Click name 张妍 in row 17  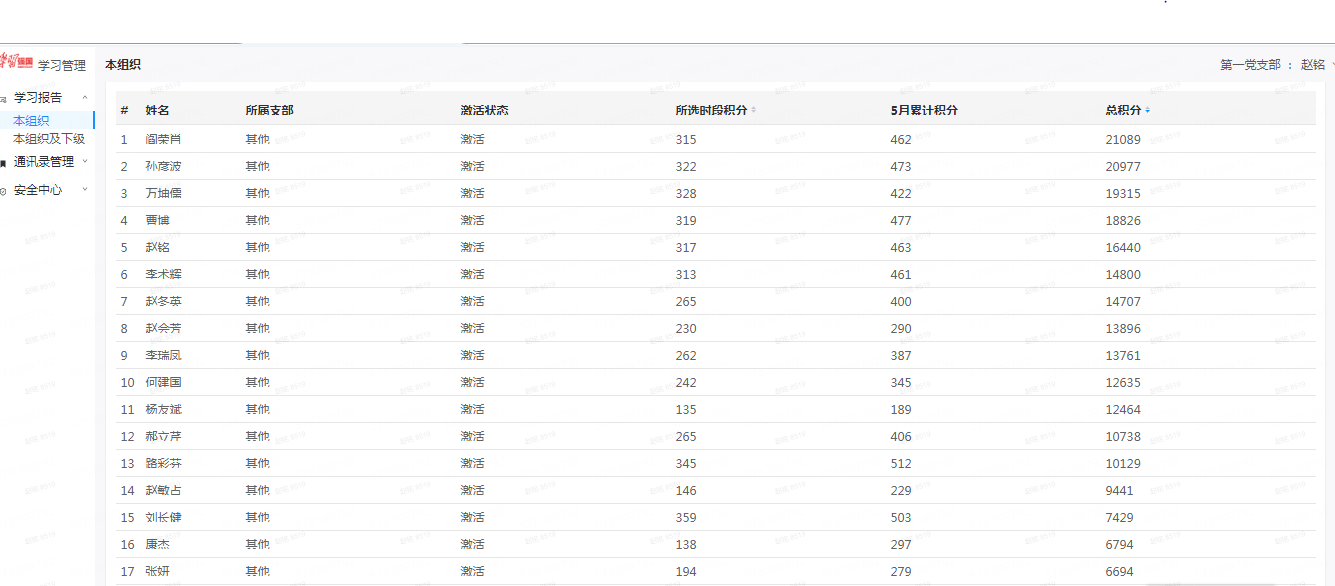pos(158,571)
